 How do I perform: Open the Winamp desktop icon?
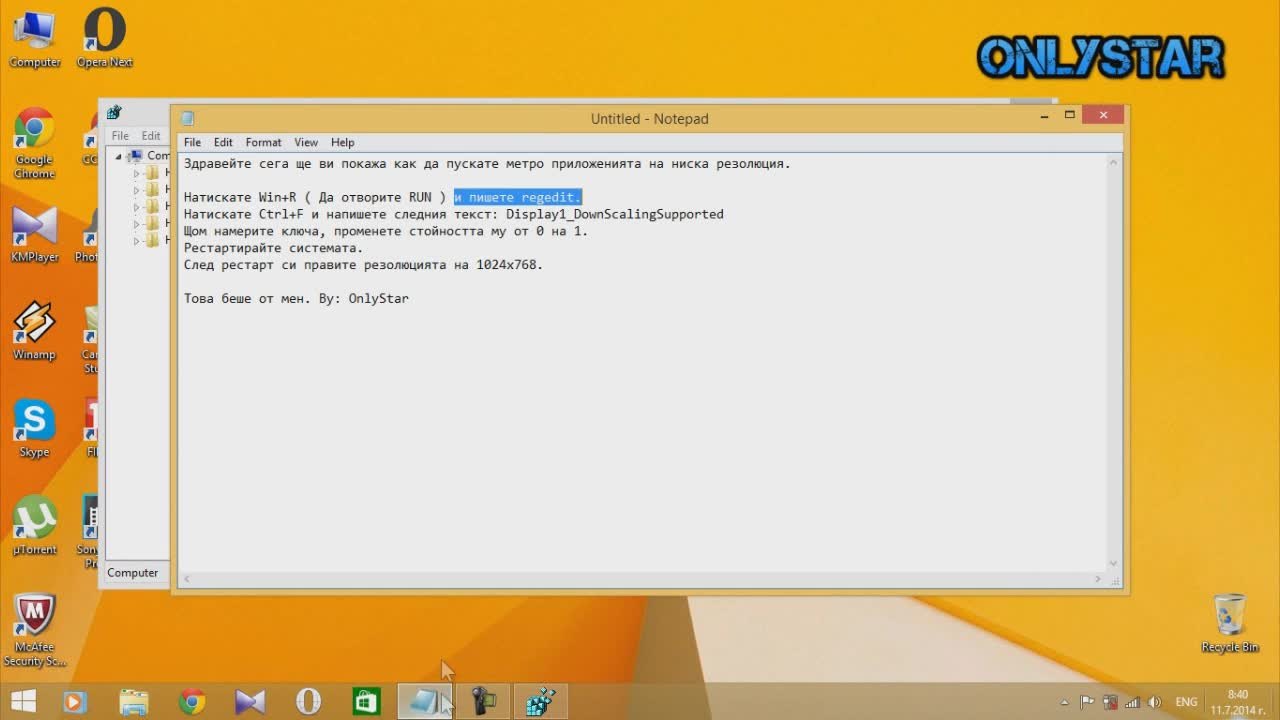(x=34, y=325)
